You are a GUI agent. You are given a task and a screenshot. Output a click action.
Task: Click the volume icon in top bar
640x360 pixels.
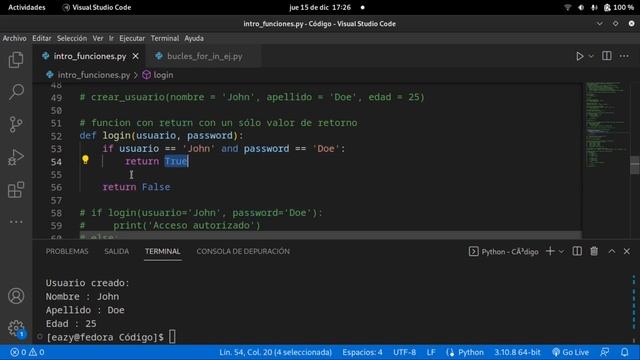tap(594, 7)
